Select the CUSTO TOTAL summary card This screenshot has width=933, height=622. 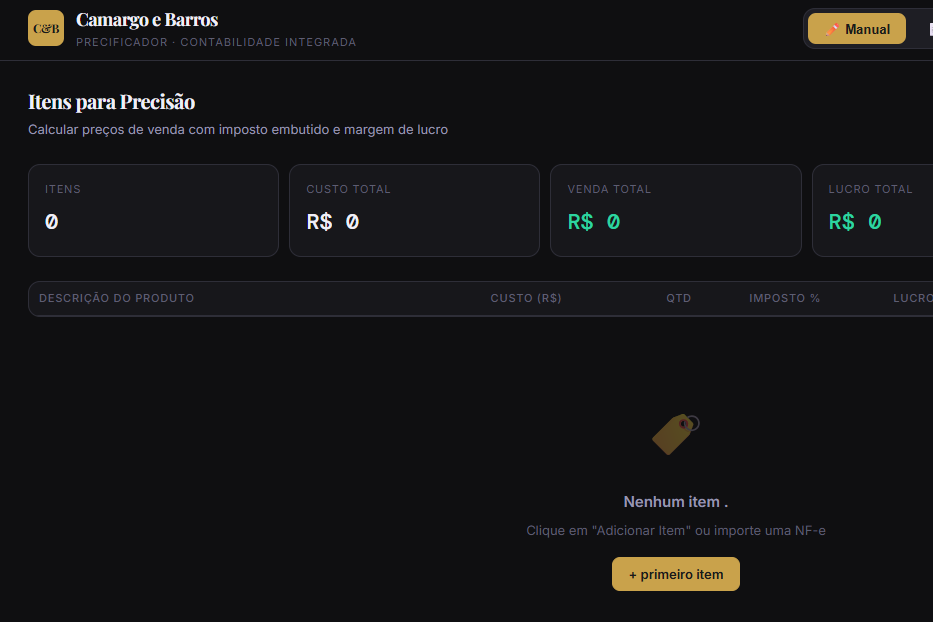(414, 210)
